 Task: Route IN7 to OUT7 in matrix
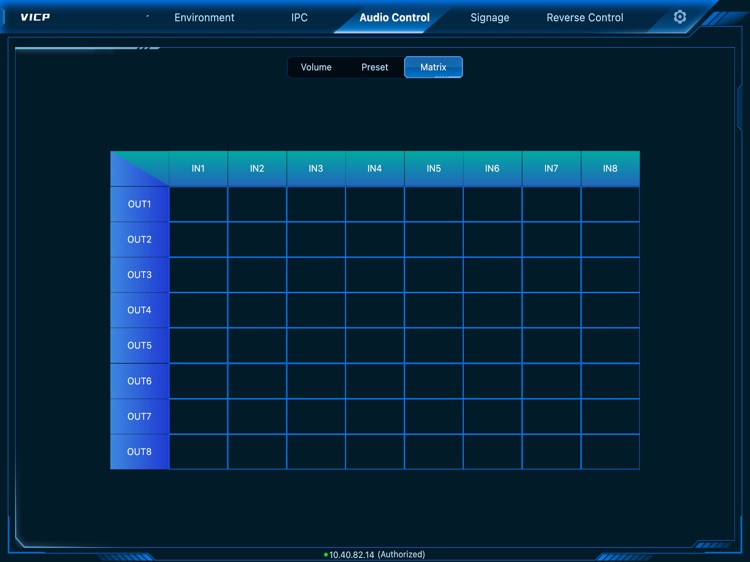tap(551, 417)
